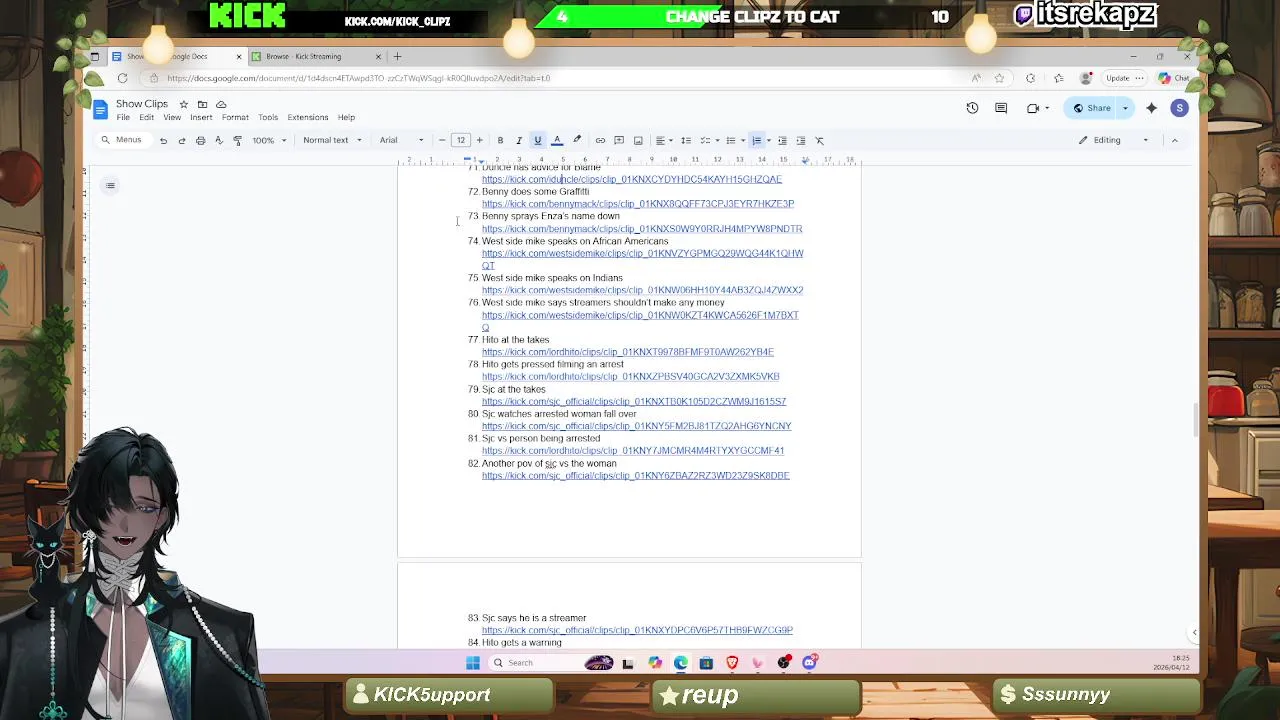
Task: Activate the Paint format tool
Action: (x=237, y=140)
